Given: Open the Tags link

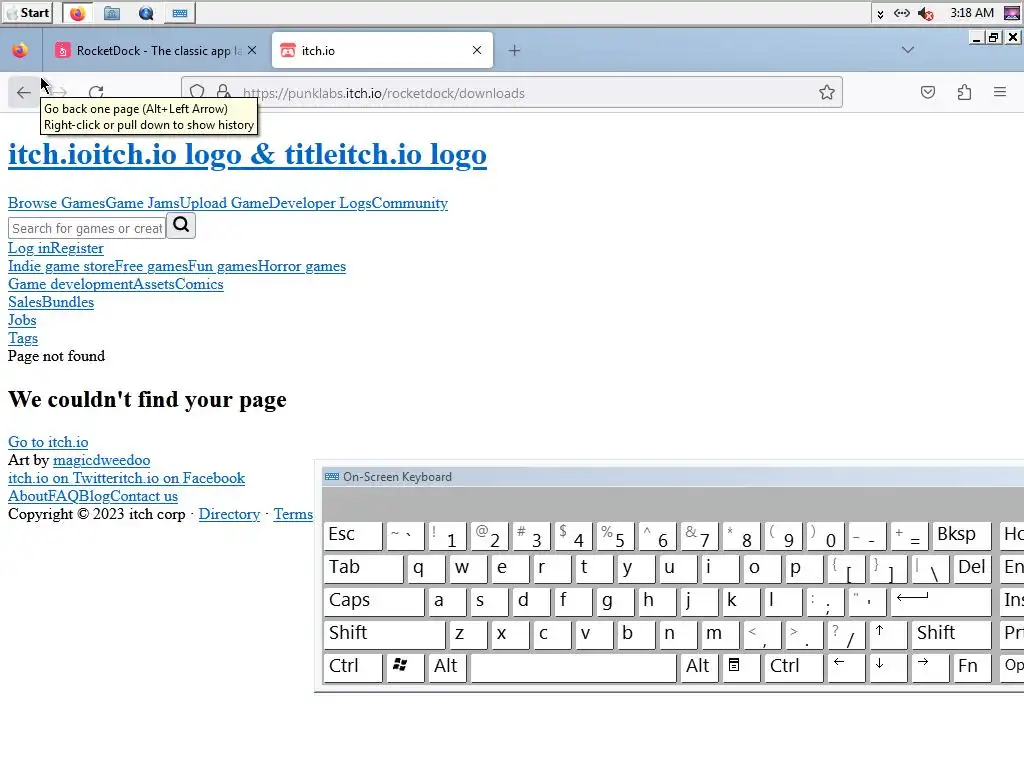Looking at the screenshot, I should [x=23, y=338].
